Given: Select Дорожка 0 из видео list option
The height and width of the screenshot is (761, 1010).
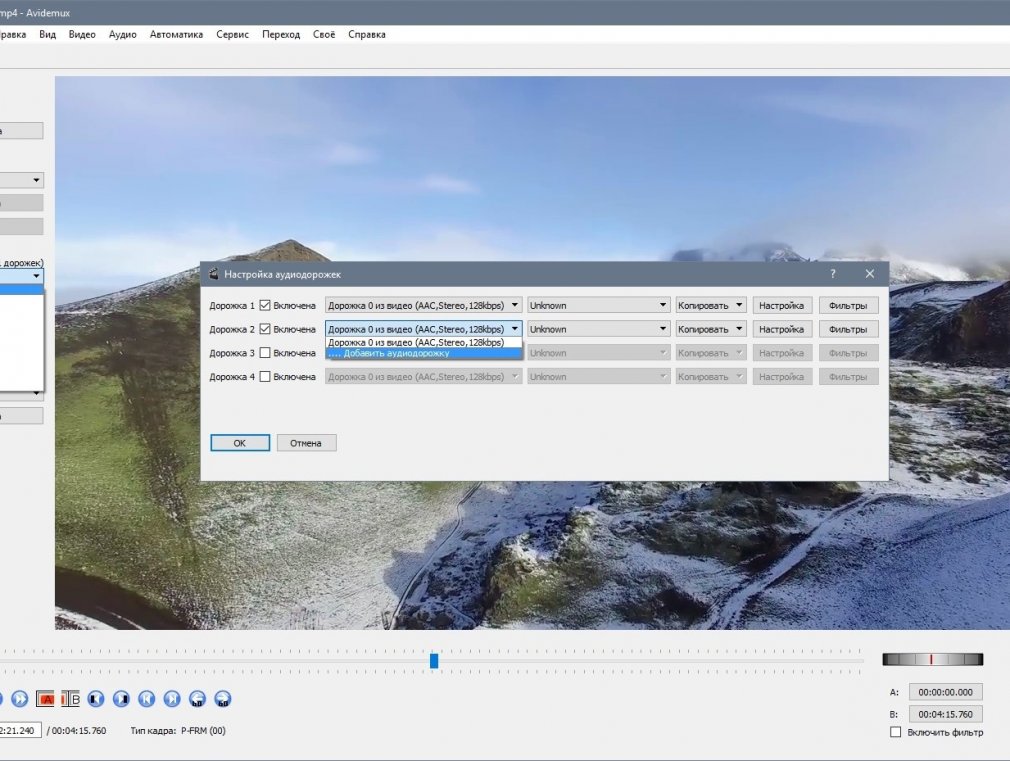Looking at the screenshot, I should pyautogui.click(x=423, y=343).
